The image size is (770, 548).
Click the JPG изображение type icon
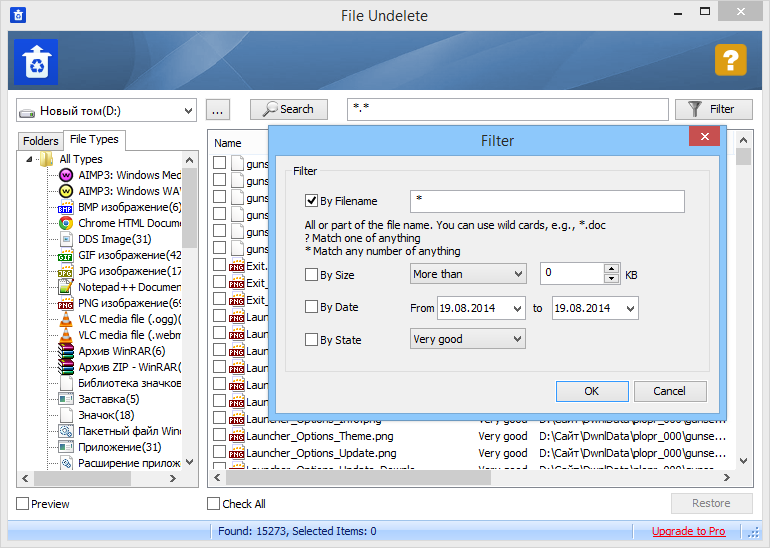[x=66, y=272]
